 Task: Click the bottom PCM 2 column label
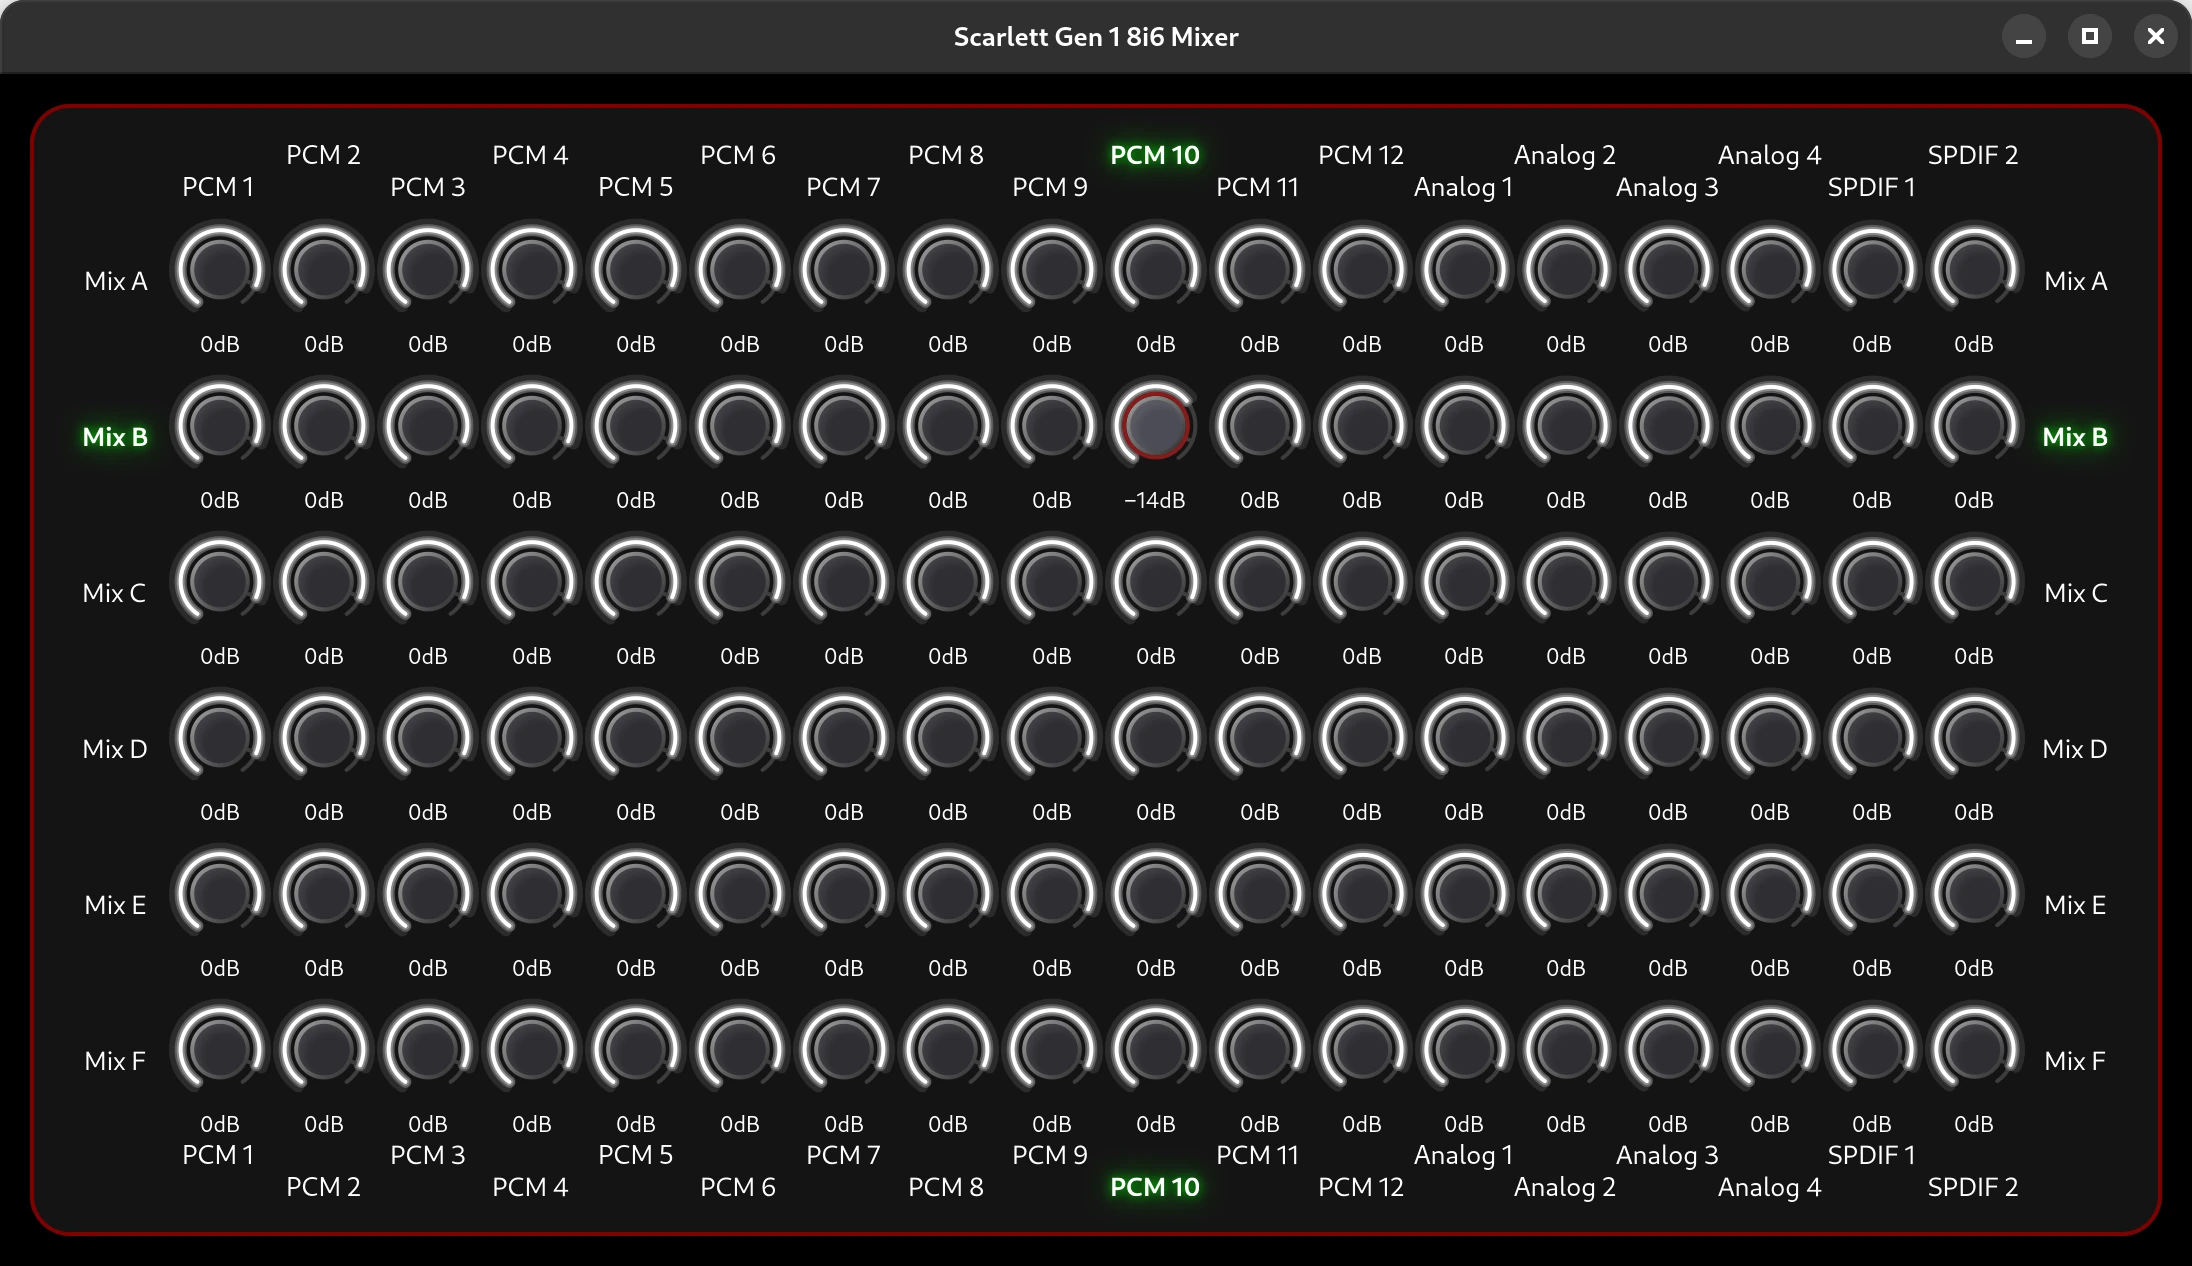point(323,1187)
